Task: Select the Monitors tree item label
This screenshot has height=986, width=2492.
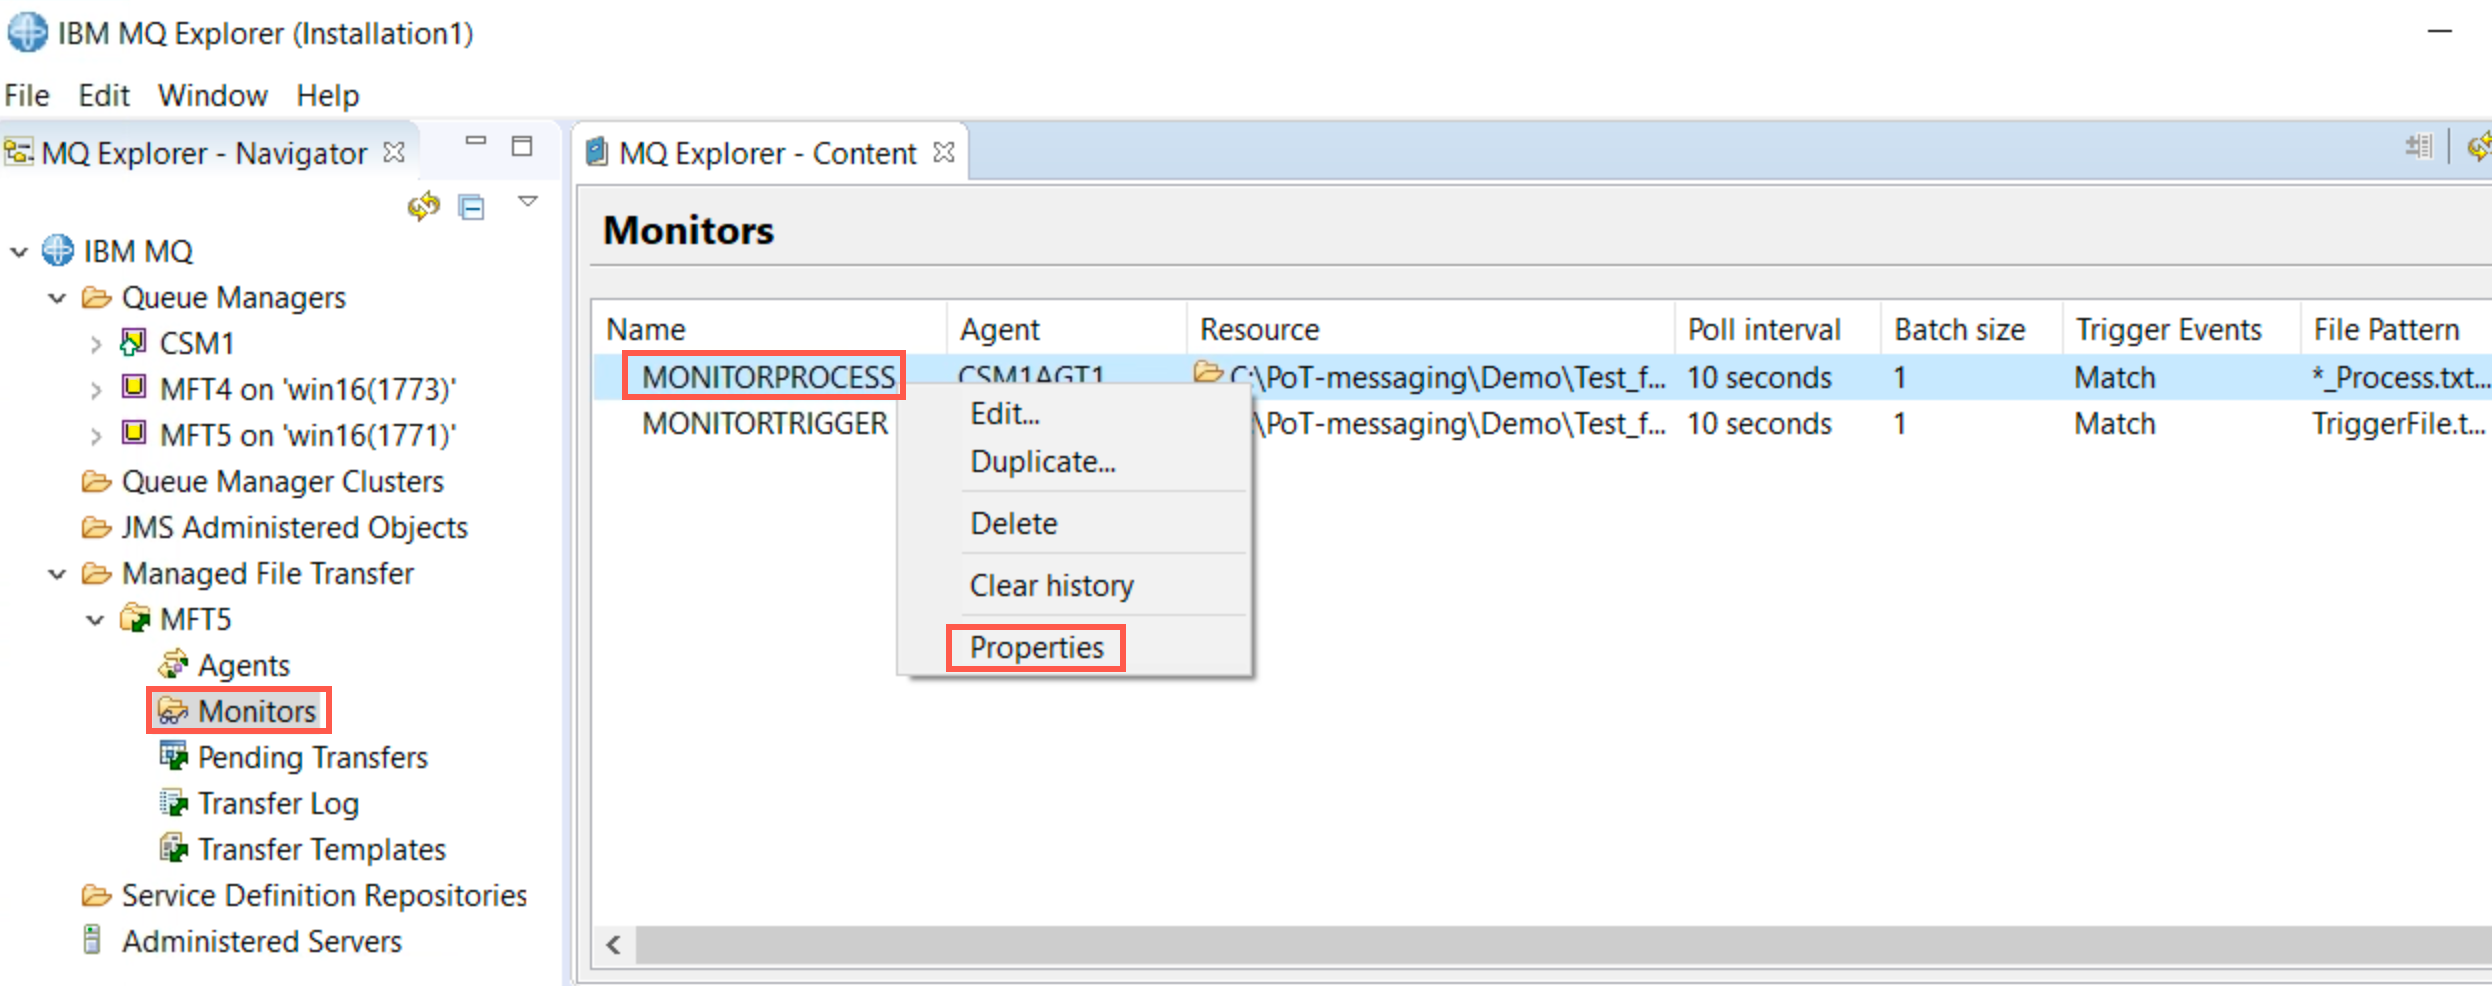Action: (257, 711)
